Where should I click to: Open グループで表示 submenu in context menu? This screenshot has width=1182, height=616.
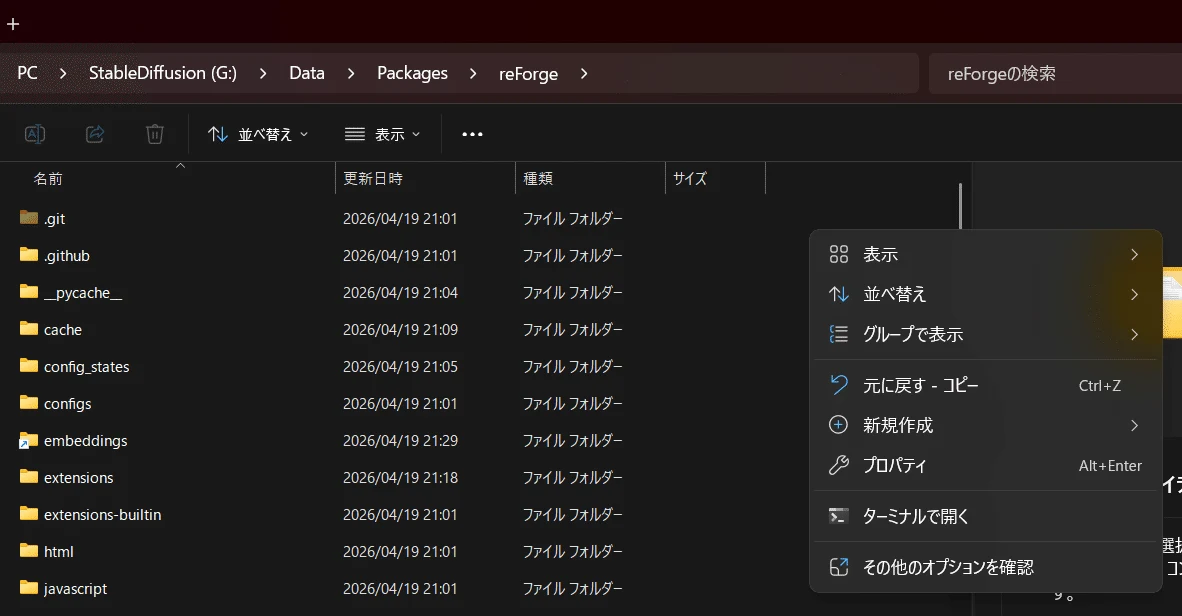985,335
